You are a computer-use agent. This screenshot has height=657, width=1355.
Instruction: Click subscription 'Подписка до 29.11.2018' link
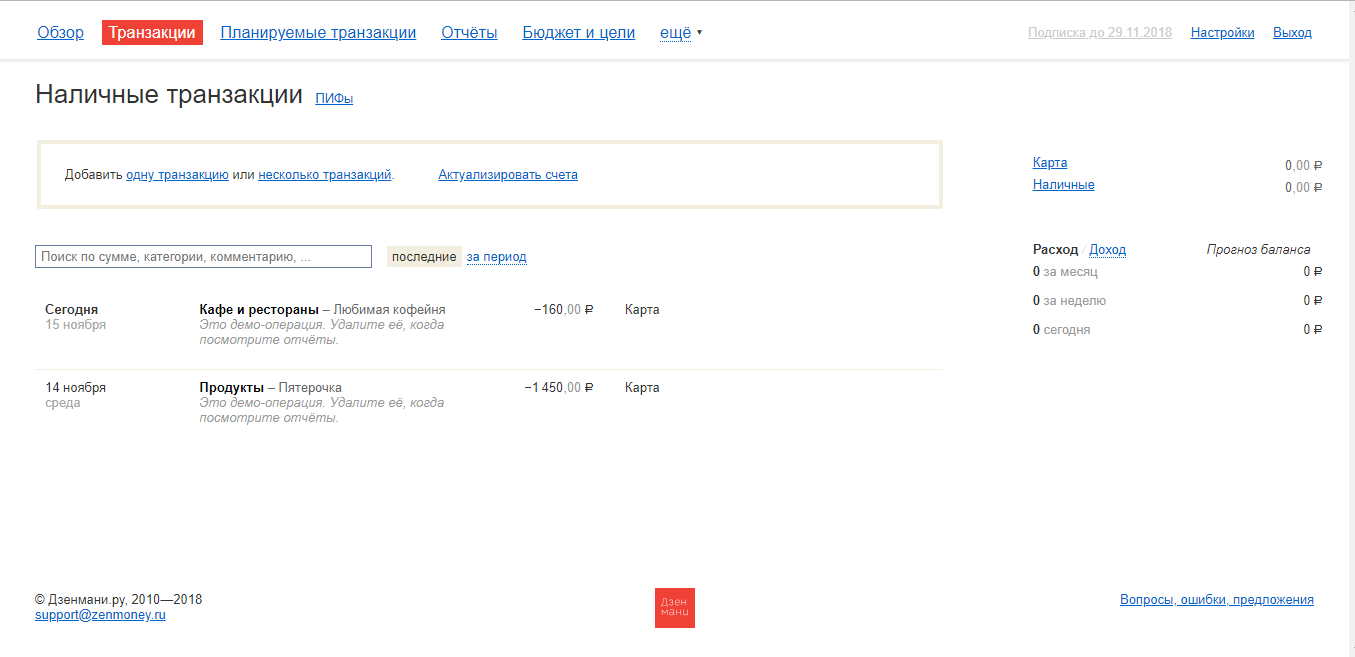tap(1099, 33)
